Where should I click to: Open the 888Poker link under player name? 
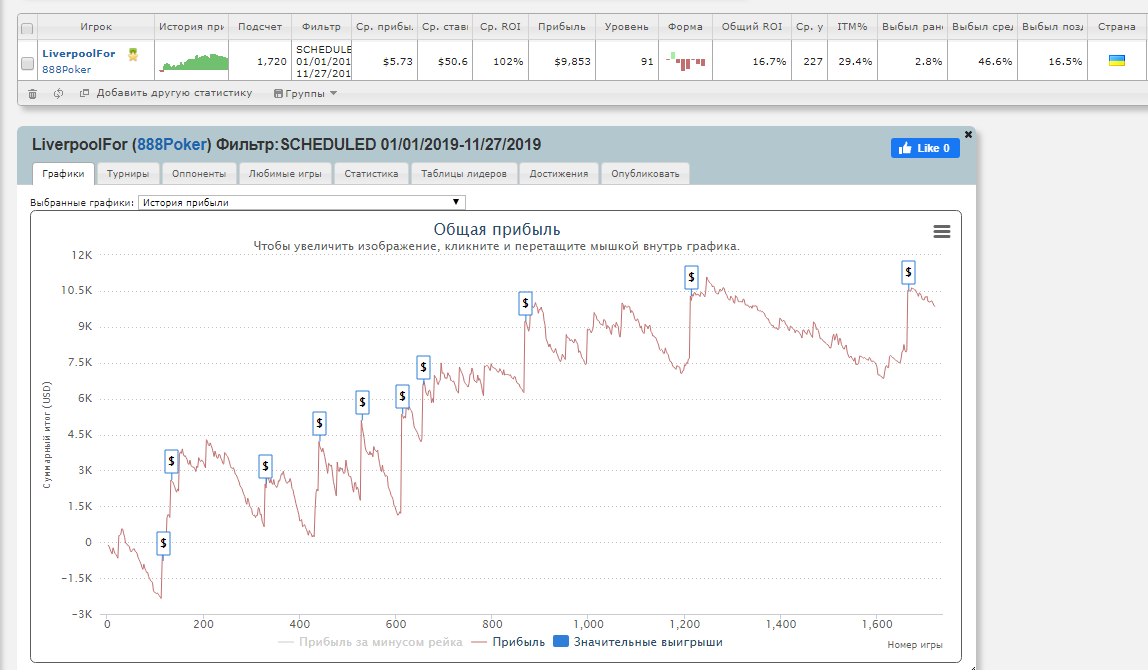click(67, 70)
